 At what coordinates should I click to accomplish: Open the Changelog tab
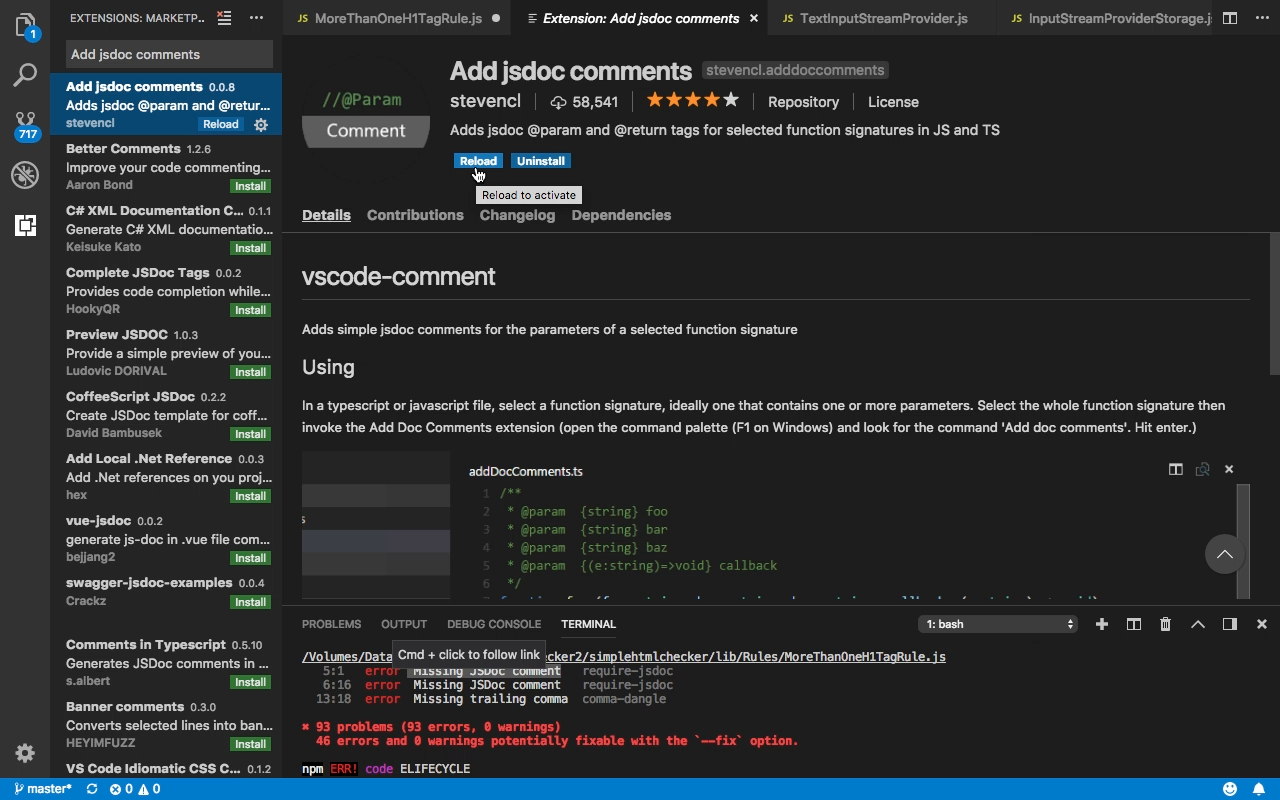click(517, 215)
